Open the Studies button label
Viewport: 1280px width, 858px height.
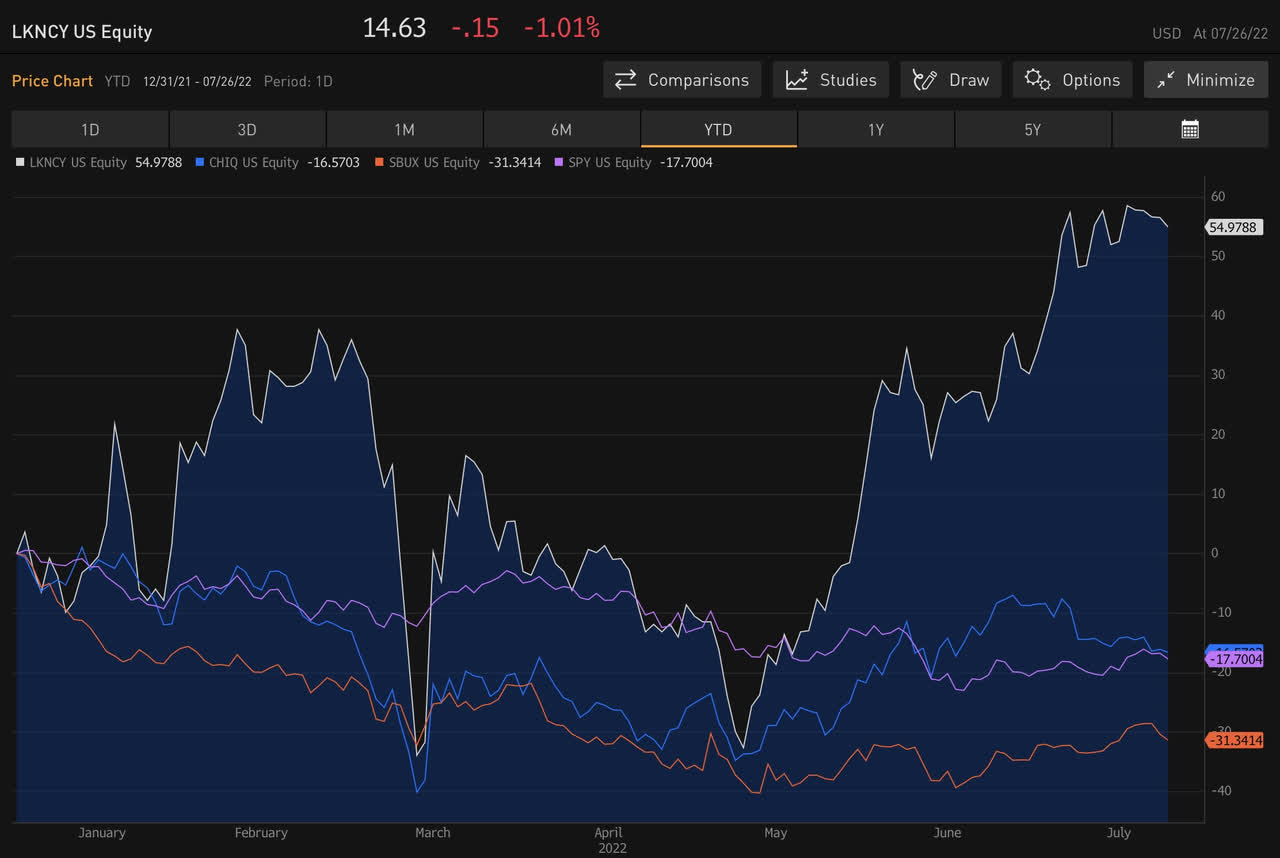click(x=848, y=80)
